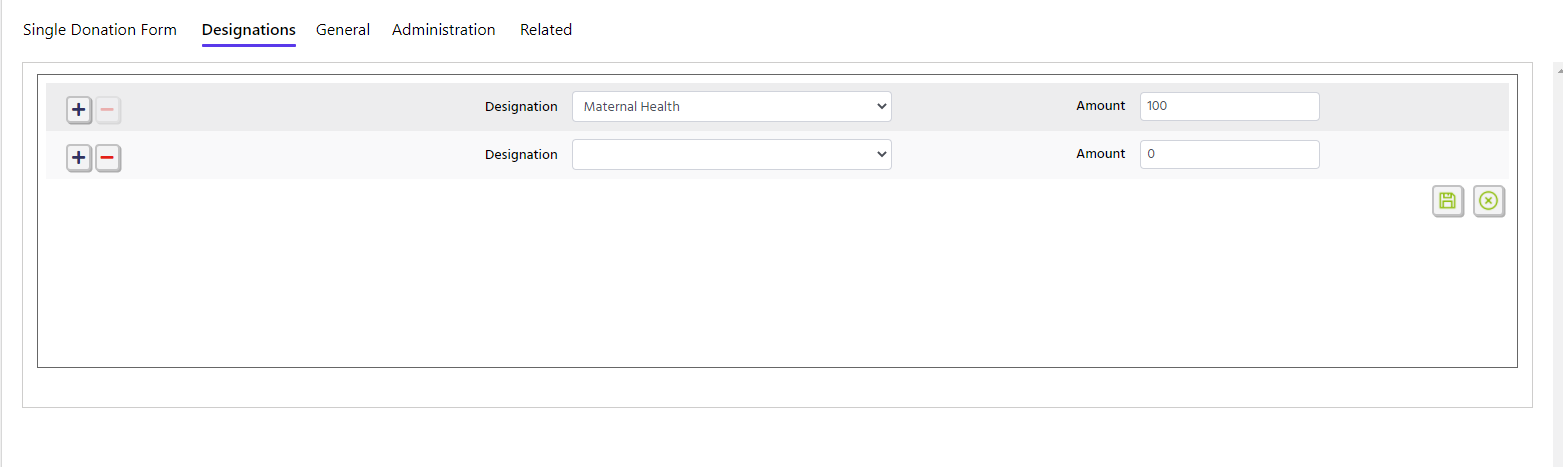Image resolution: width=1563 pixels, height=467 pixels.
Task: Switch to the Single Donation Form tab
Action: (x=100, y=30)
